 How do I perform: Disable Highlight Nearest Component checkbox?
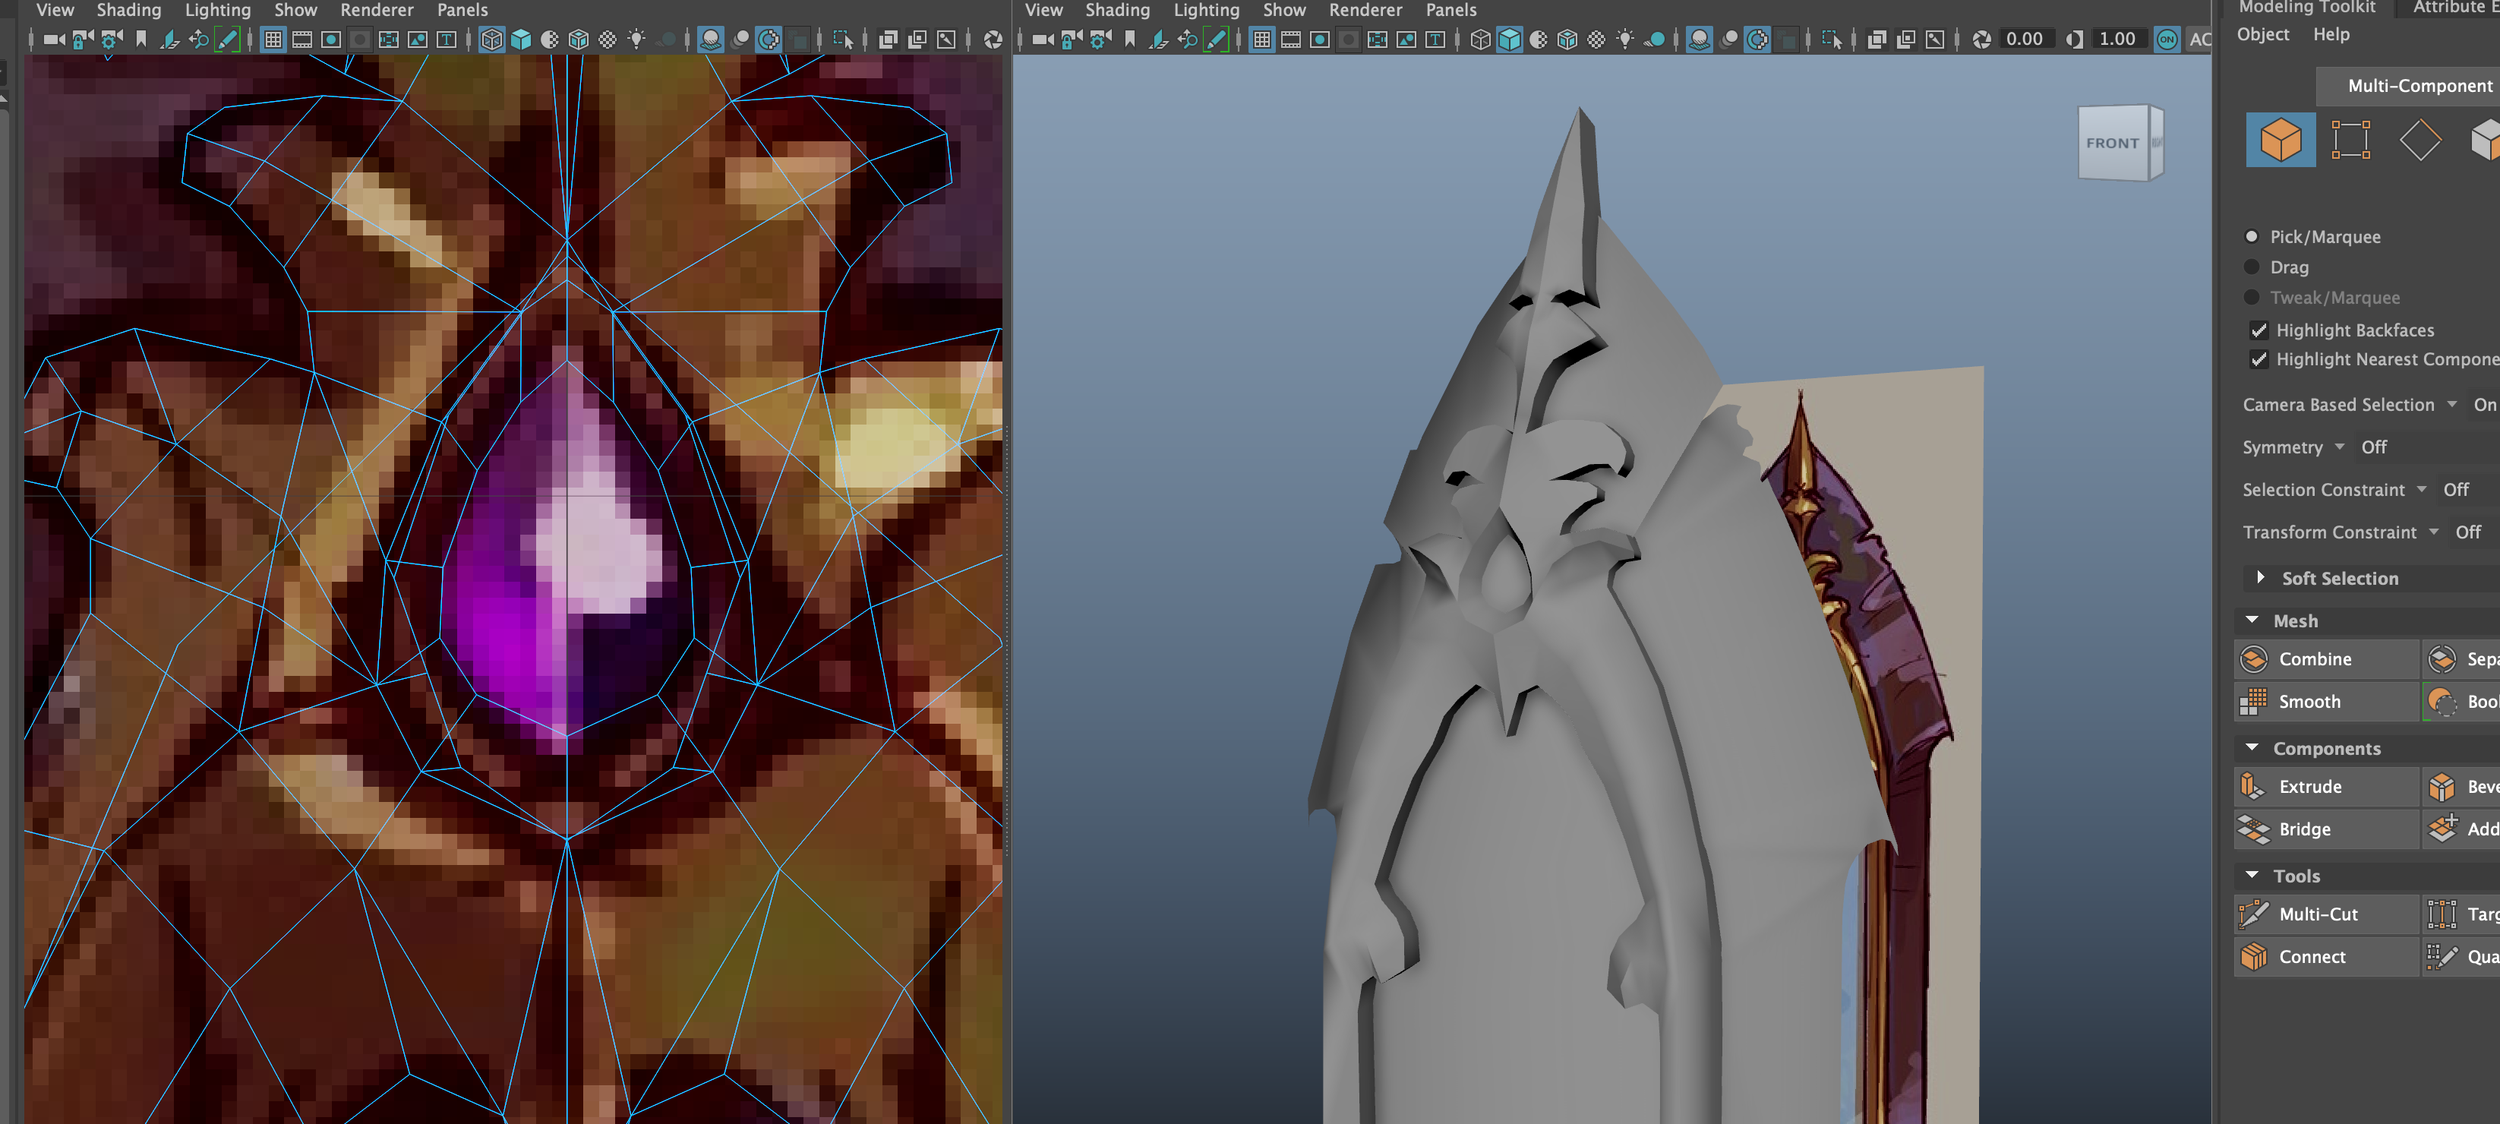[2259, 359]
